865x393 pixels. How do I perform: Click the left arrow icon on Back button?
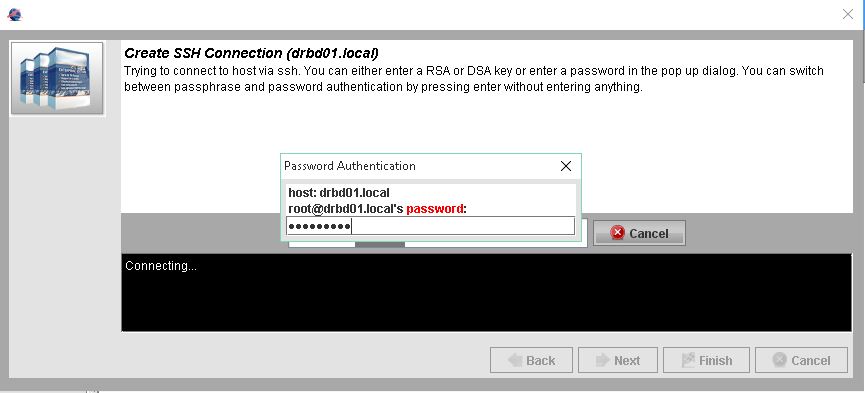(515, 360)
